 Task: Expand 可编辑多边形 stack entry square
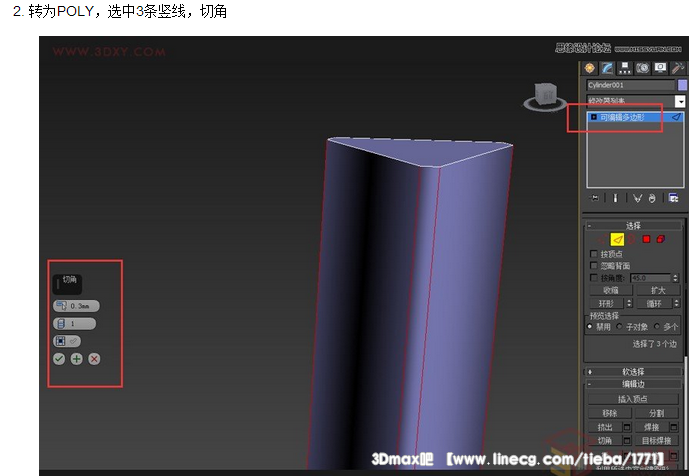coord(594,117)
